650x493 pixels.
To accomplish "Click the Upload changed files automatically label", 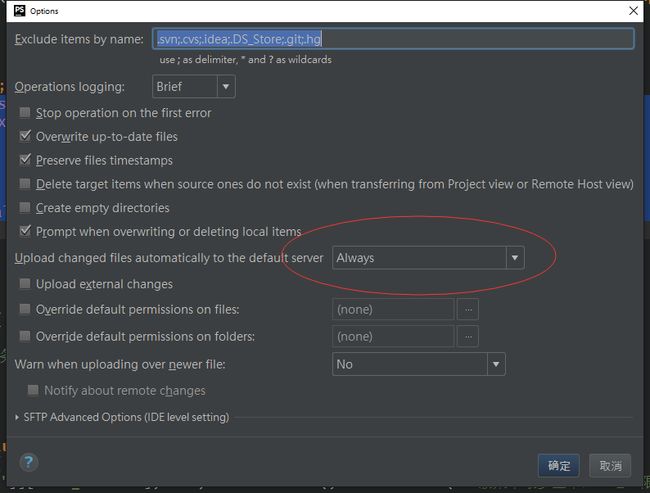I will point(169,258).
